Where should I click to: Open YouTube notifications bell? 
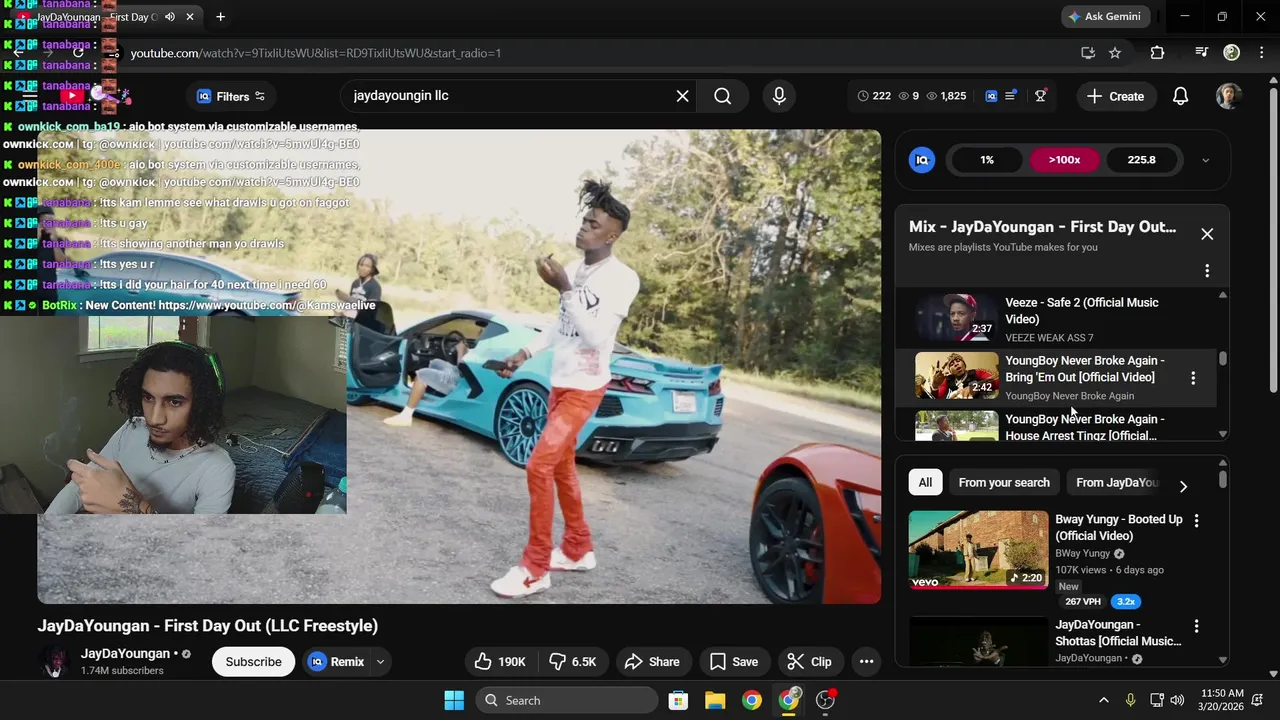click(x=1180, y=96)
